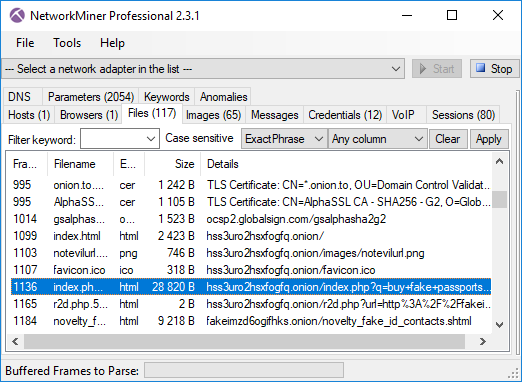Screen dimensions: 522x382
Task: Select the index.php frame 1136 row
Action: 251,287
